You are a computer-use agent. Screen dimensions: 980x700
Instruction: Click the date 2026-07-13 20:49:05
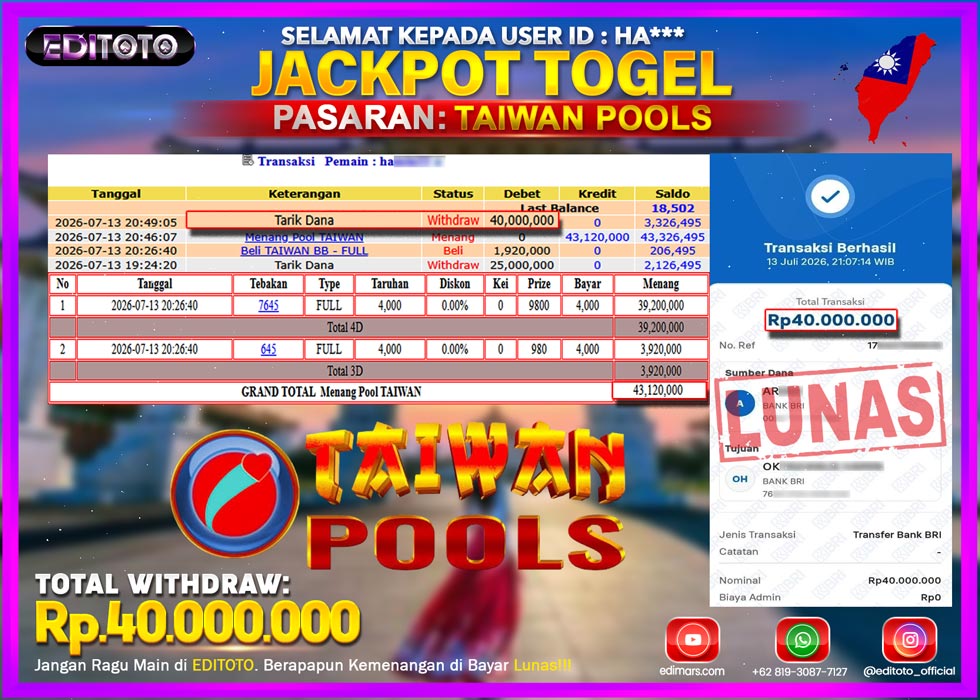pyautogui.click(x=116, y=222)
